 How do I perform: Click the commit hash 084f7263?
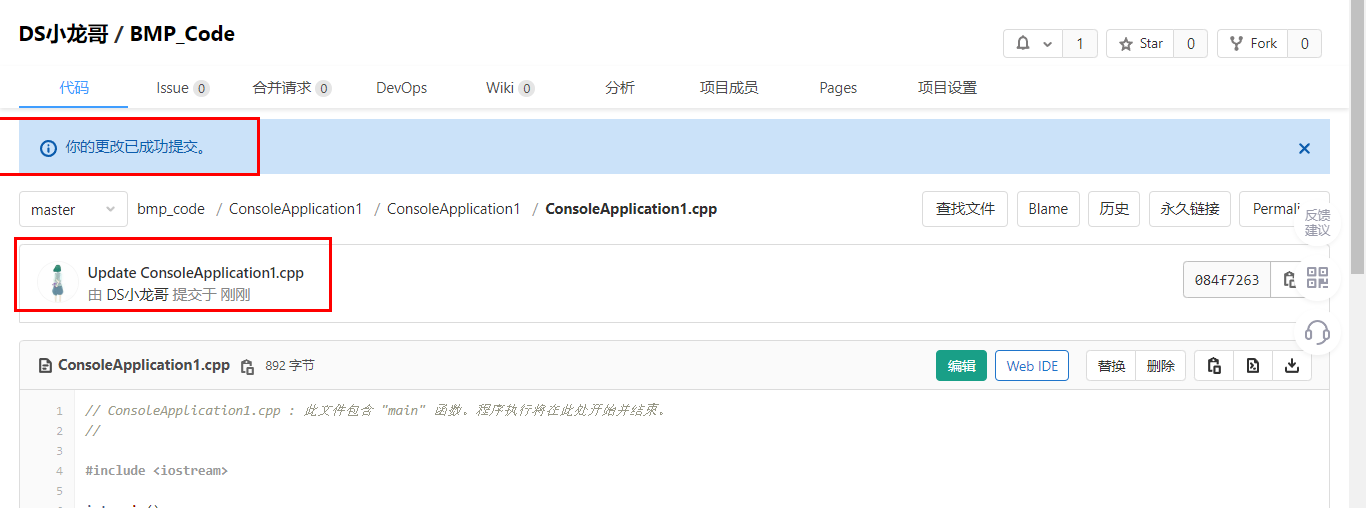[x=1227, y=280]
